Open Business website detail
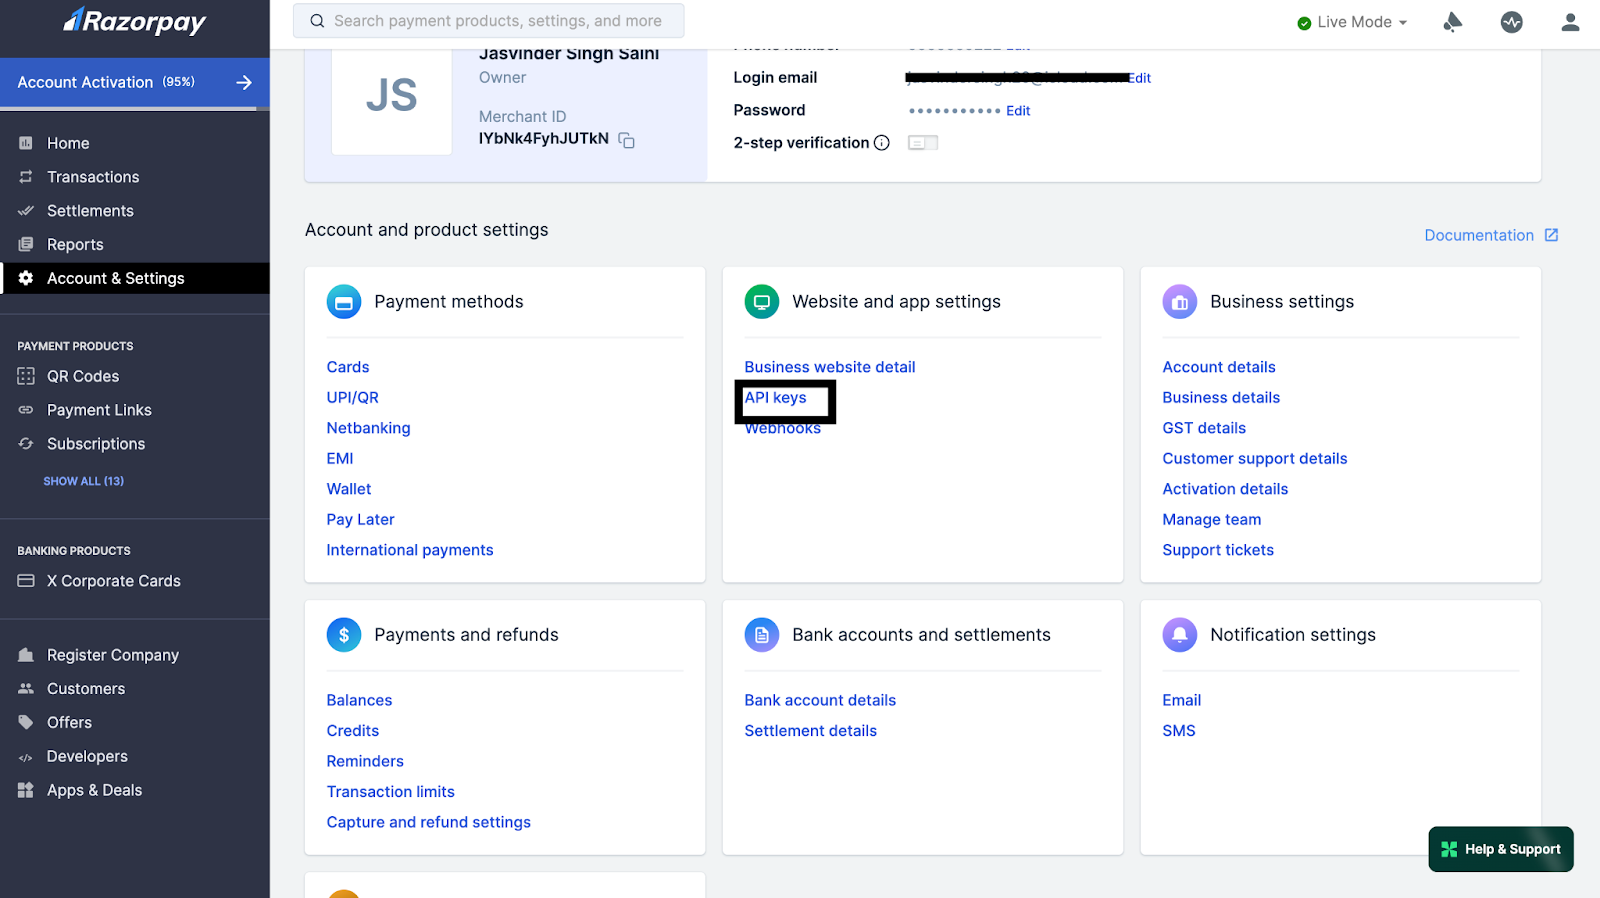Image resolution: width=1600 pixels, height=898 pixels. (830, 367)
